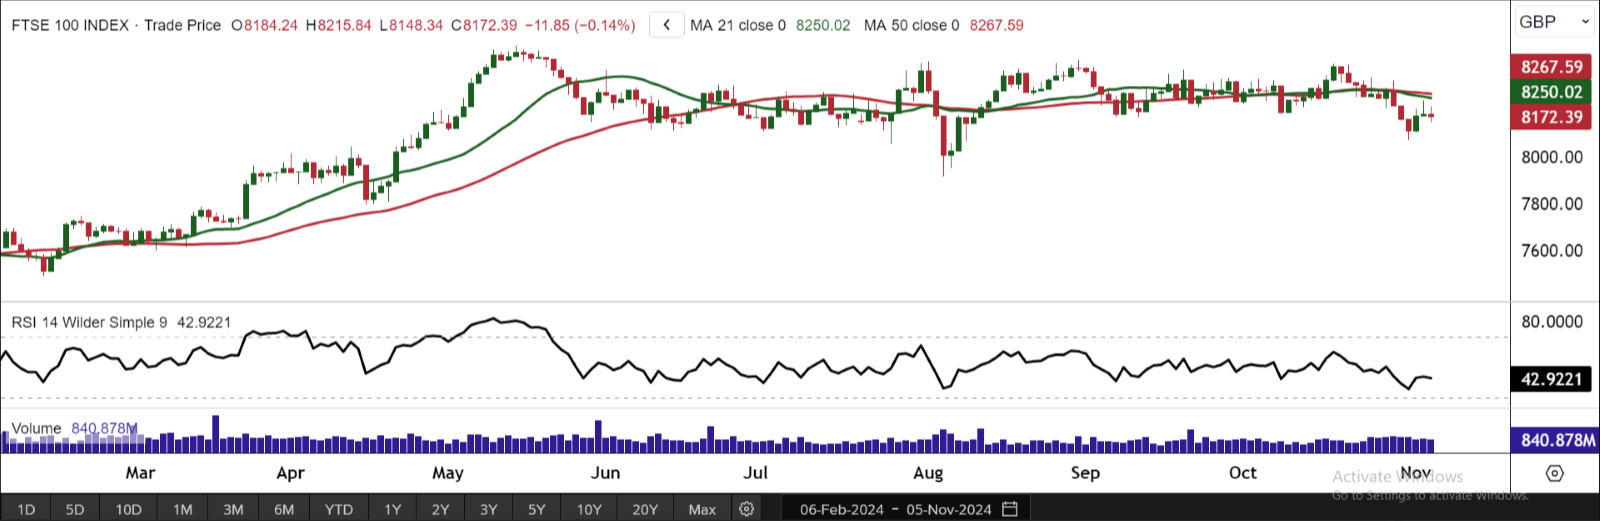Switch to 3M time range
Screen dimensions: 1600x521
pos(233,509)
